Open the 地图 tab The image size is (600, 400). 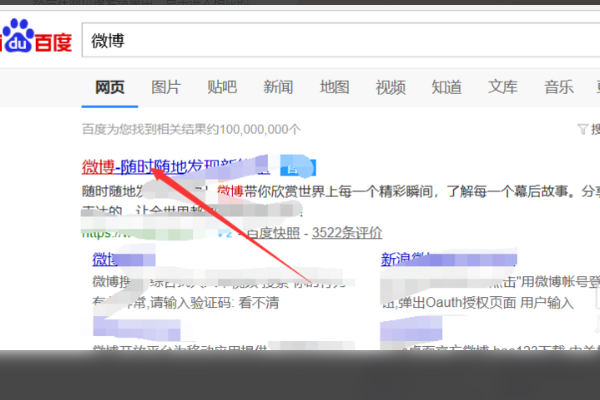[334, 87]
